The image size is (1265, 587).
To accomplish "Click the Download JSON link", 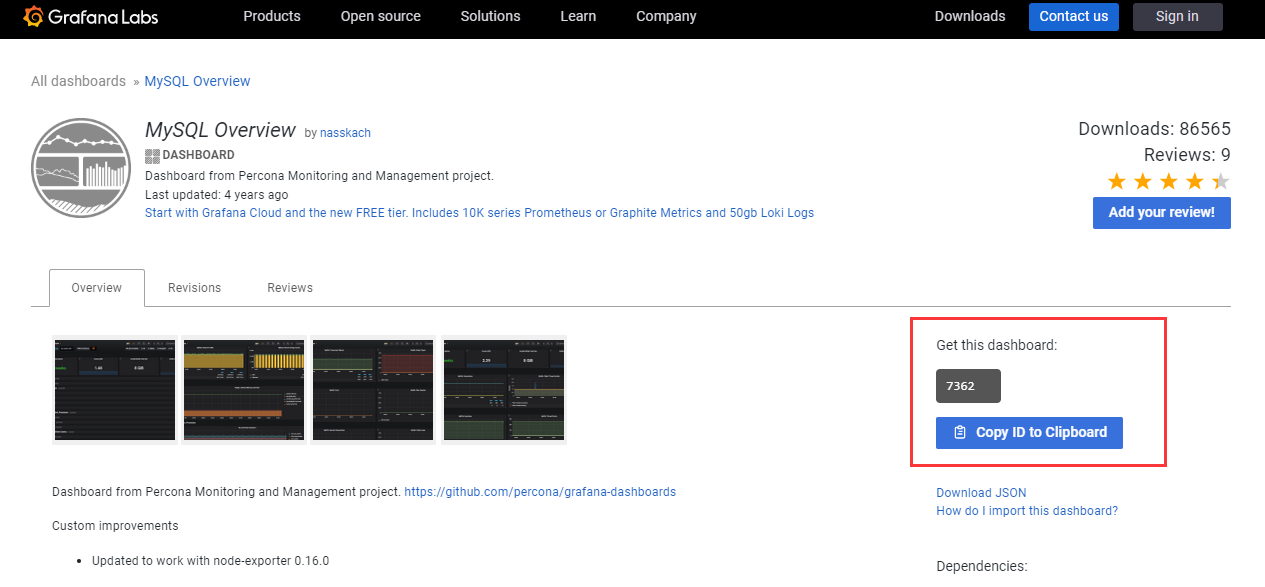I will (x=981, y=493).
